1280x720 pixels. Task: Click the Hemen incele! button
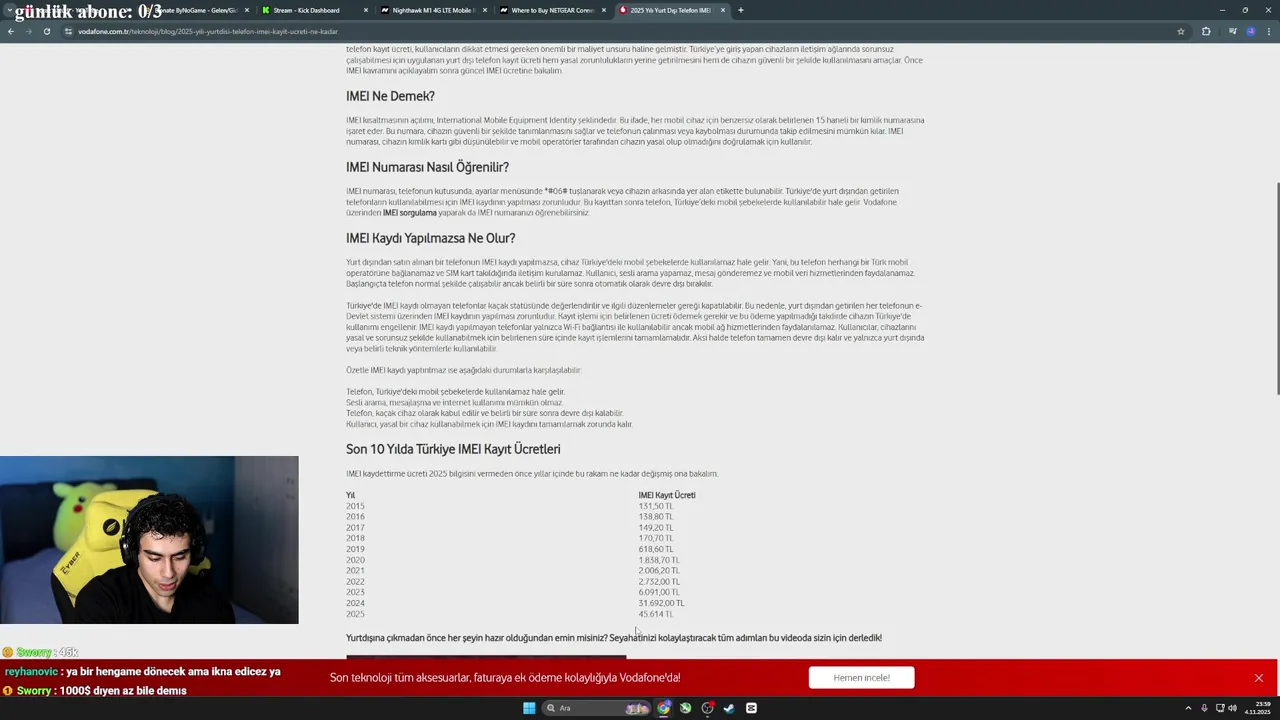point(862,678)
